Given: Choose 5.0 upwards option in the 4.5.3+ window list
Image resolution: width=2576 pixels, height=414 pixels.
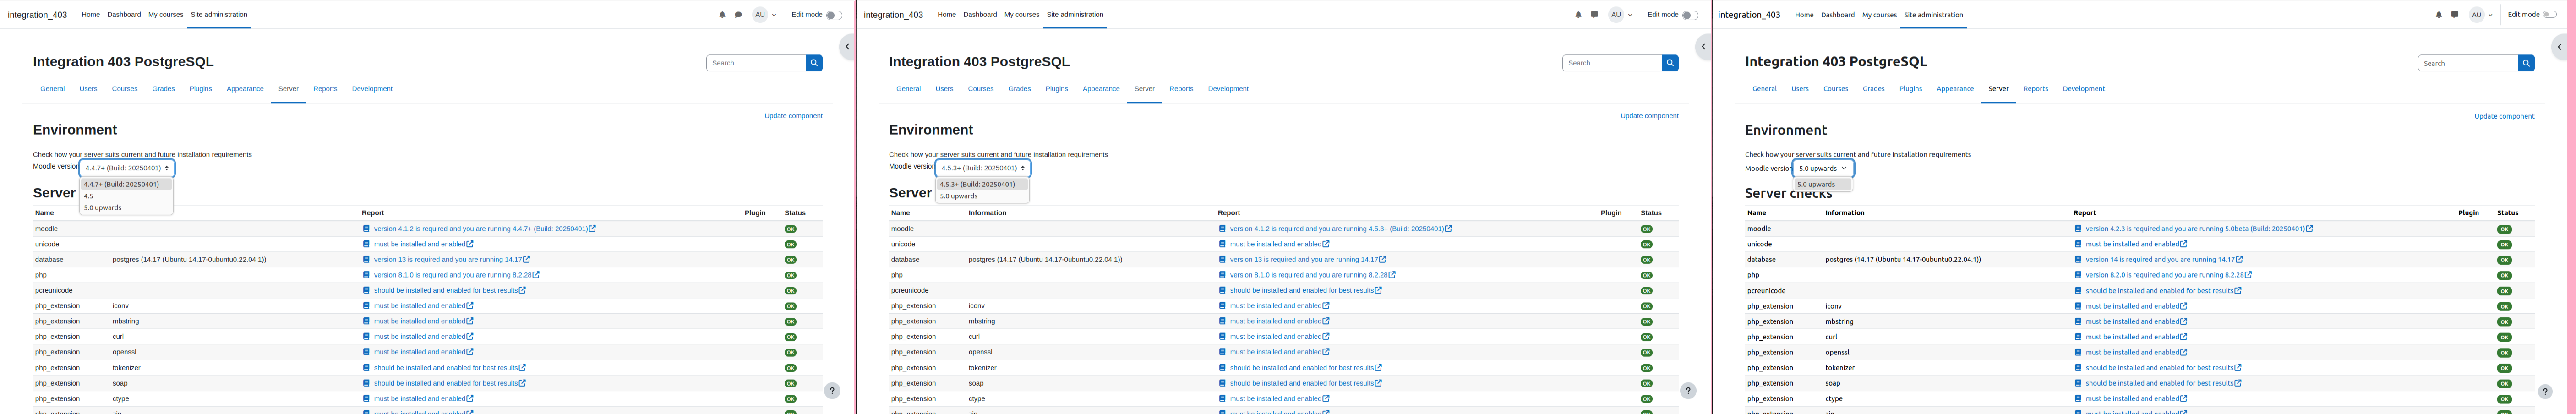Looking at the screenshot, I should click(982, 196).
